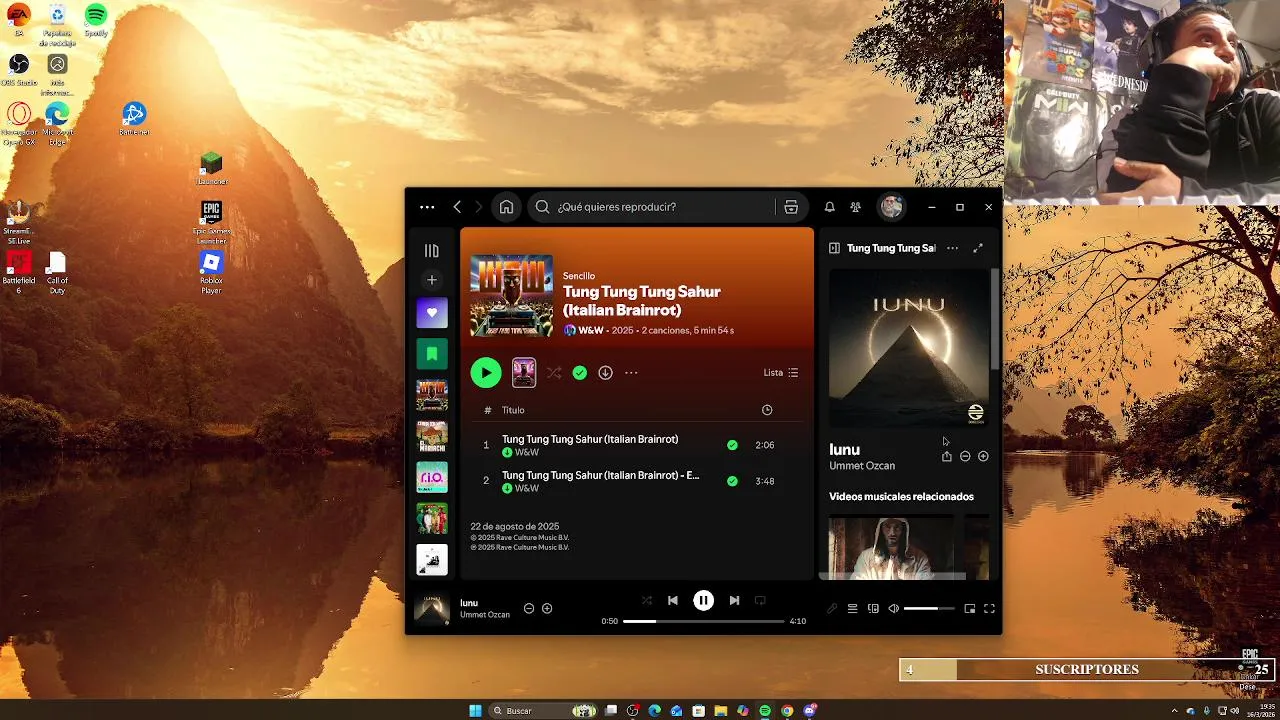The image size is (1280, 720).
Task: Click the Iunu pyramid album artwork
Action: [x=909, y=348]
